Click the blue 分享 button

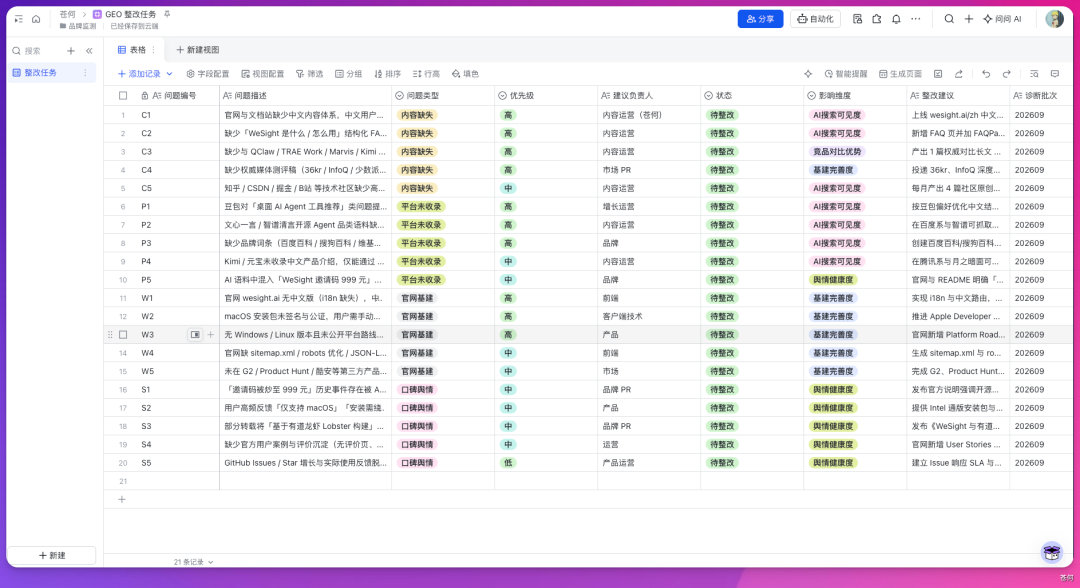click(760, 19)
